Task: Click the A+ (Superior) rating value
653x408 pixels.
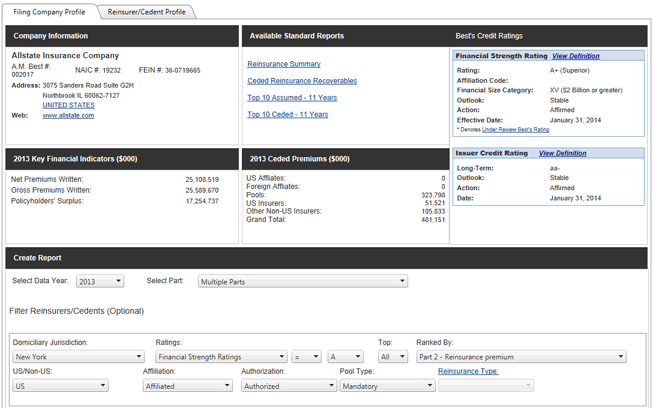Action: pyautogui.click(x=570, y=70)
